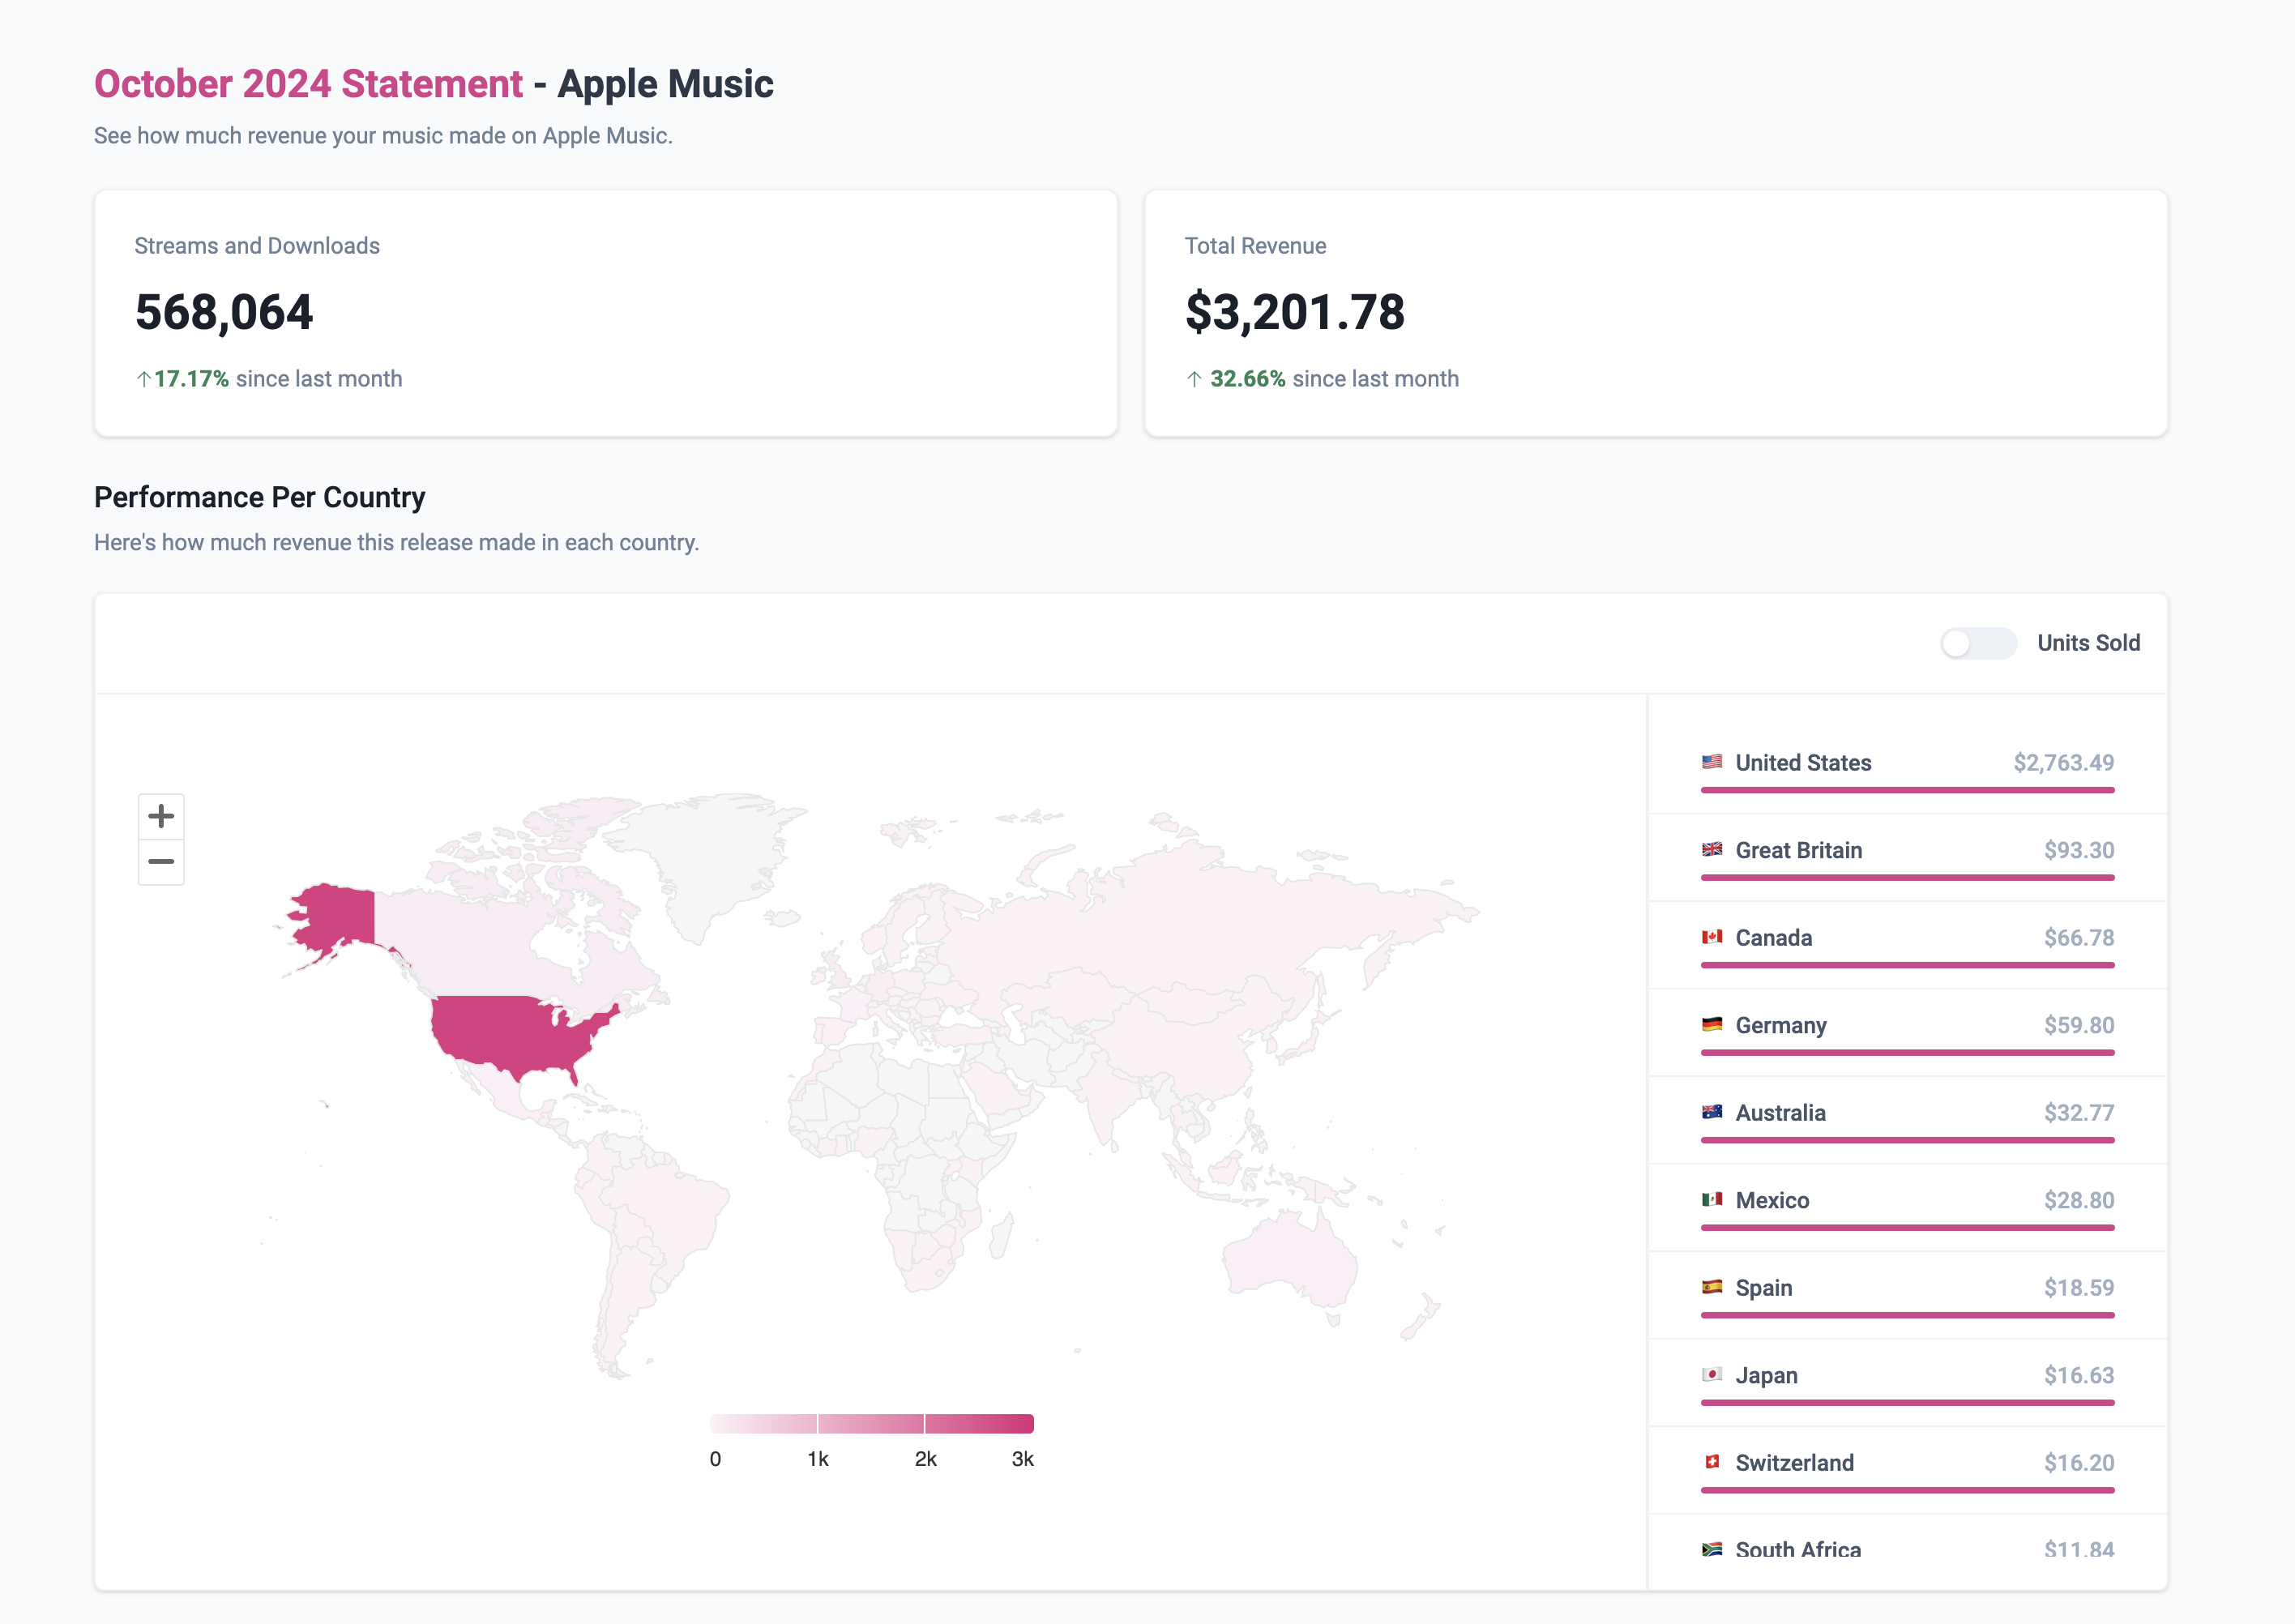Click the Great Britain flag icon

pyautogui.click(x=1712, y=849)
